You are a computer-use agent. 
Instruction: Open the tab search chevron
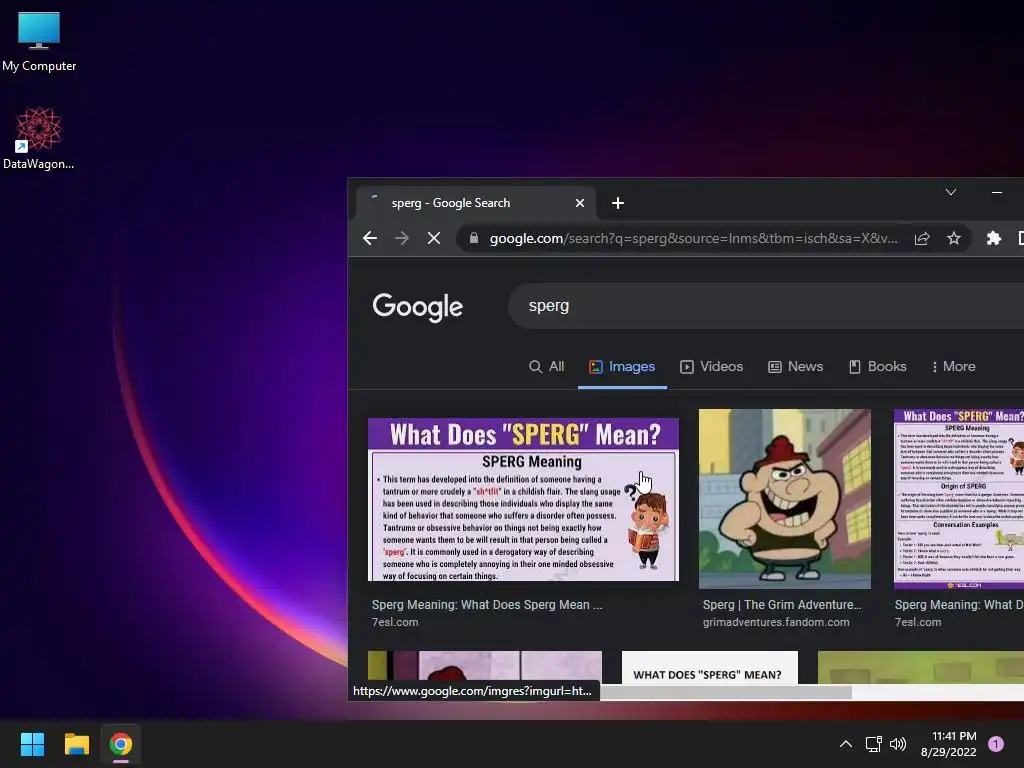pyautogui.click(x=951, y=192)
